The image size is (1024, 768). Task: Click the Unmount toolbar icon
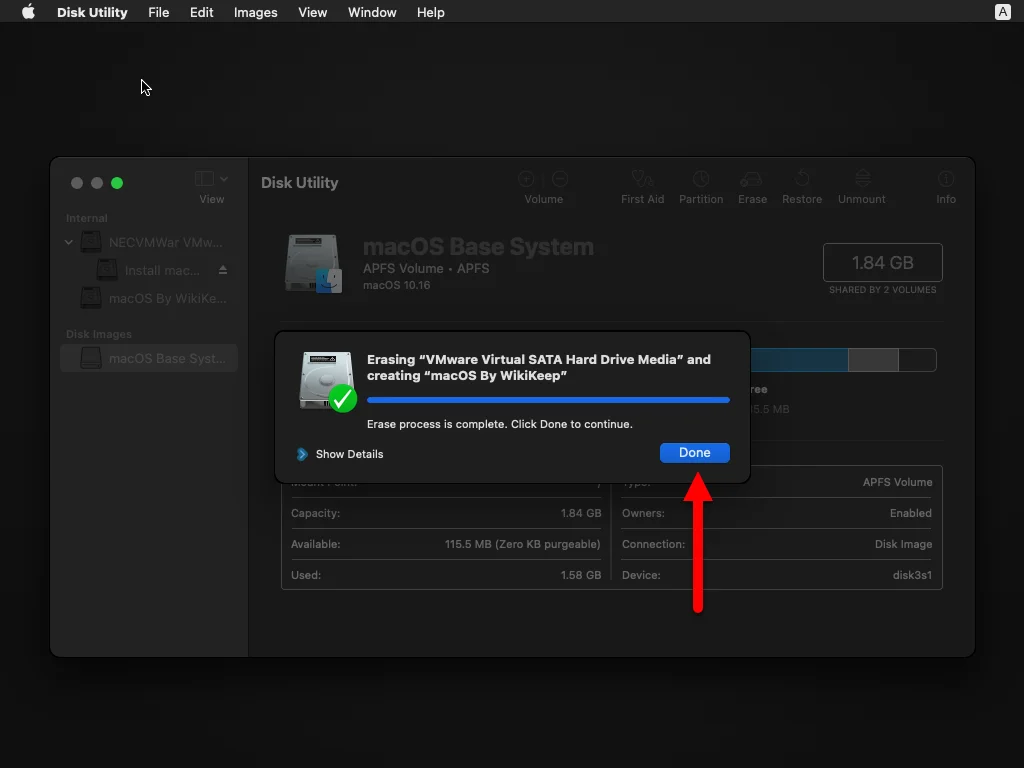[863, 178]
